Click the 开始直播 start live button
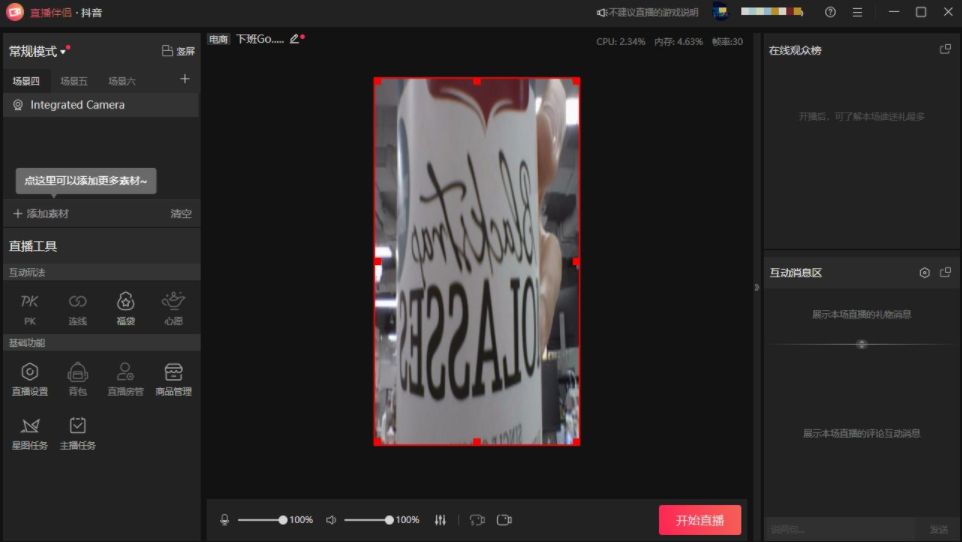Screen dimensions: 962x542 (x=699, y=520)
